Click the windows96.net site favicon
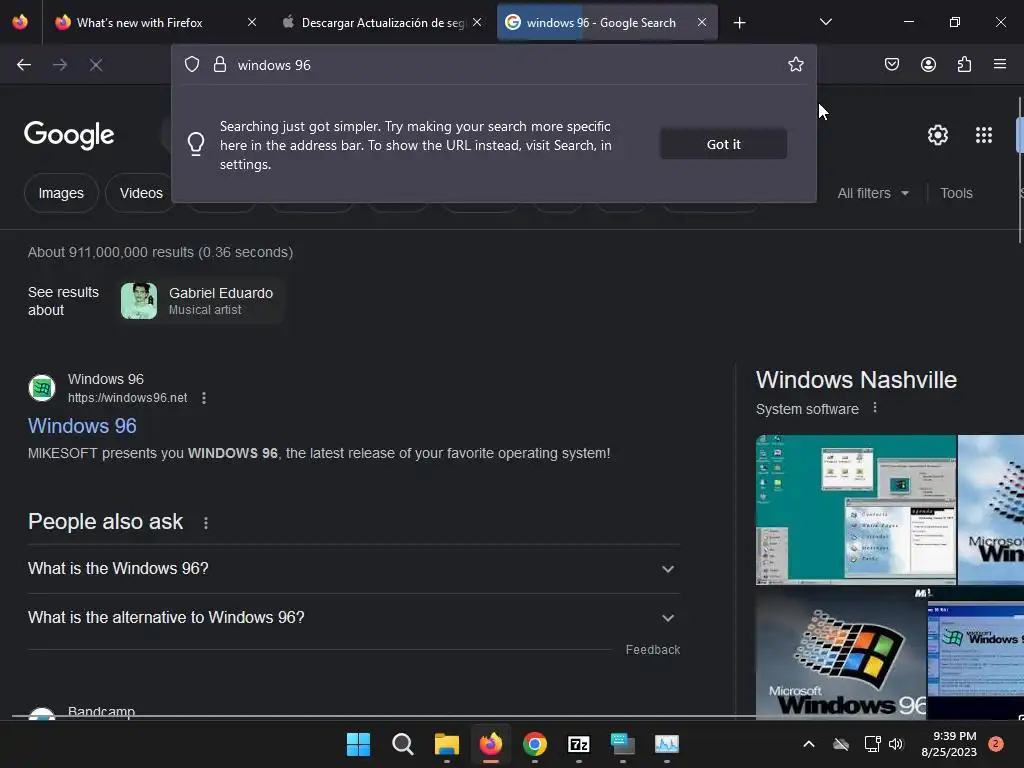The height and width of the screenshot is (768, 1024). coord(42,388)
